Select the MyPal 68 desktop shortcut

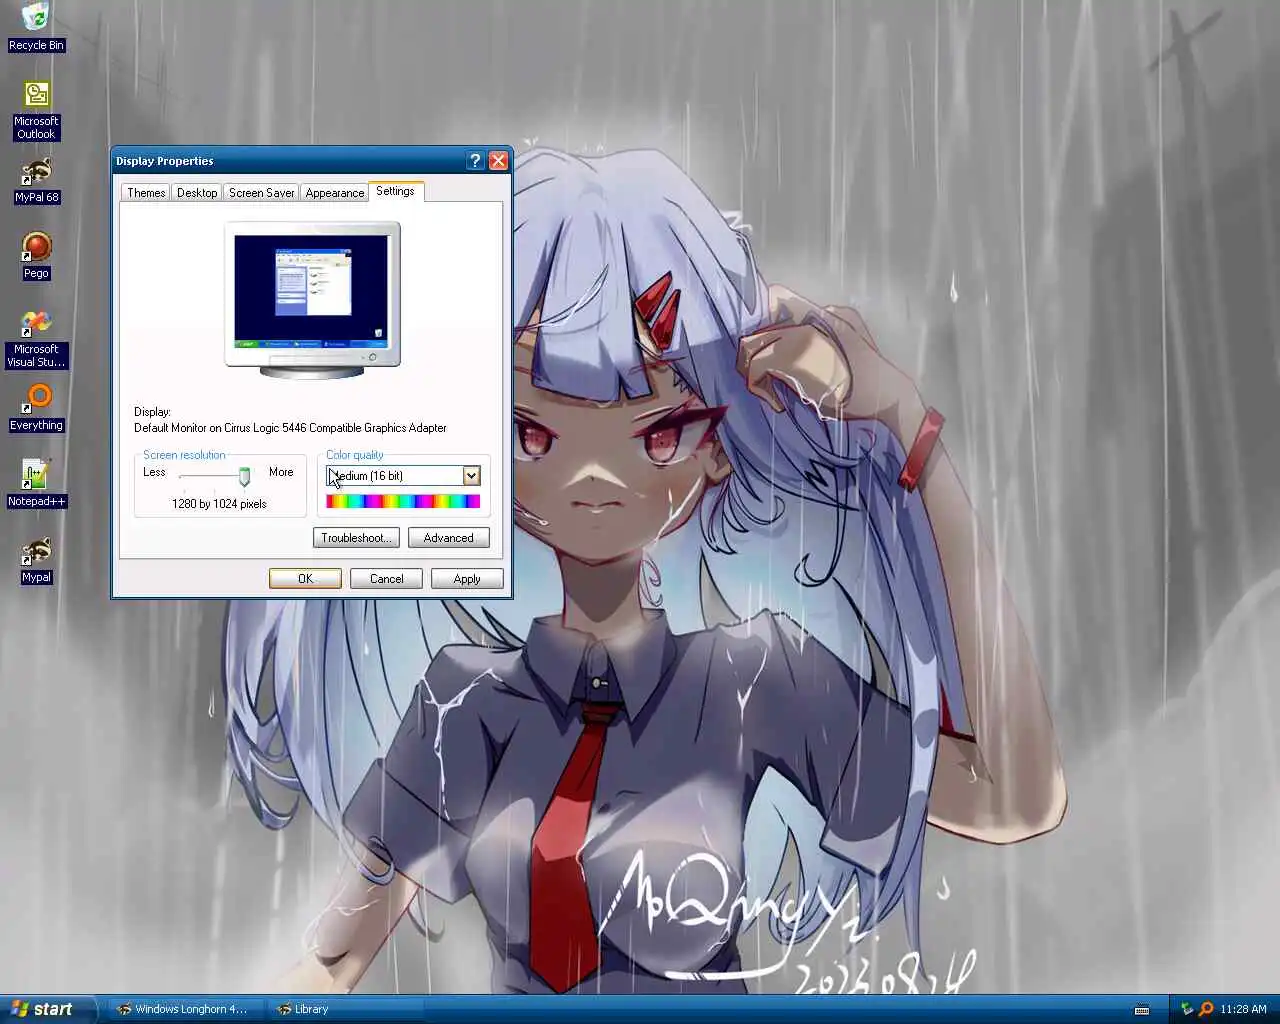coord(36,180)
